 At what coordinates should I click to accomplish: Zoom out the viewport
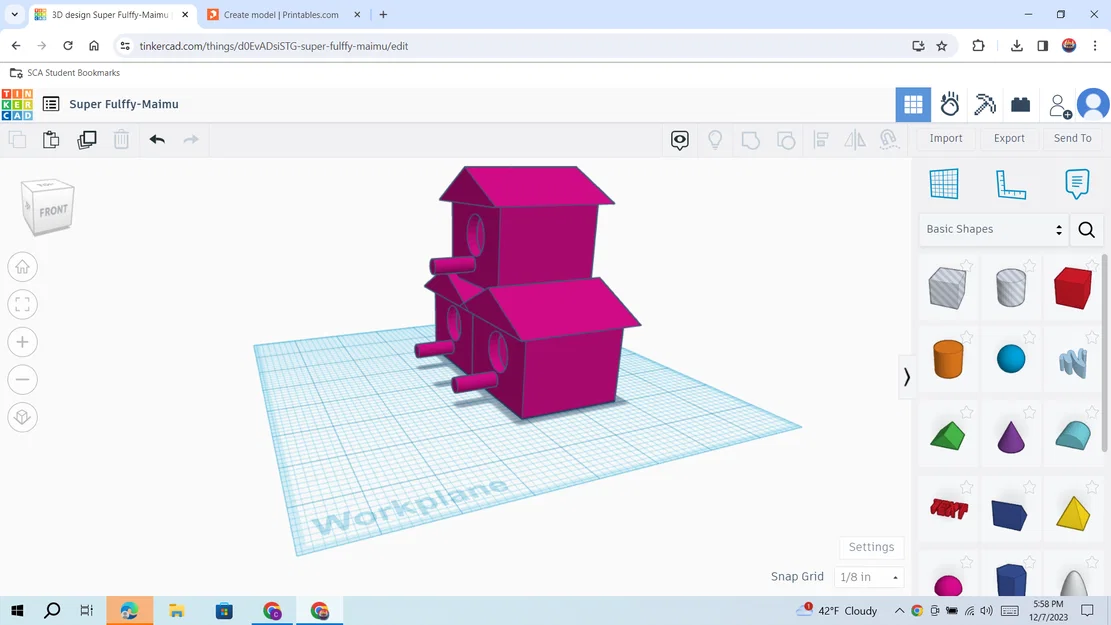click(x=22, y=380)
